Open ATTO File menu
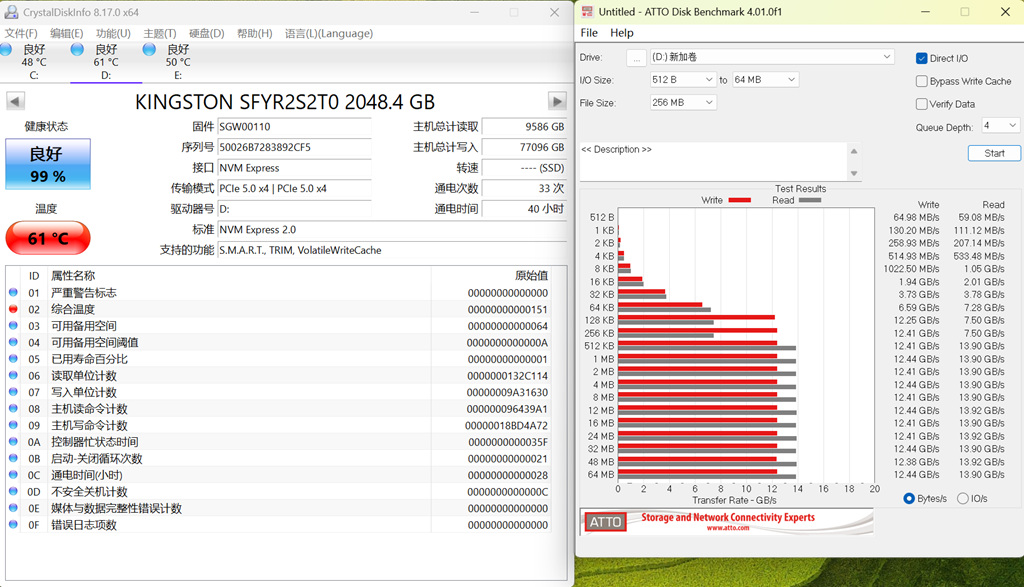Screen dimensions: 1024x587 pyautogui.click(x=589, y=33)
